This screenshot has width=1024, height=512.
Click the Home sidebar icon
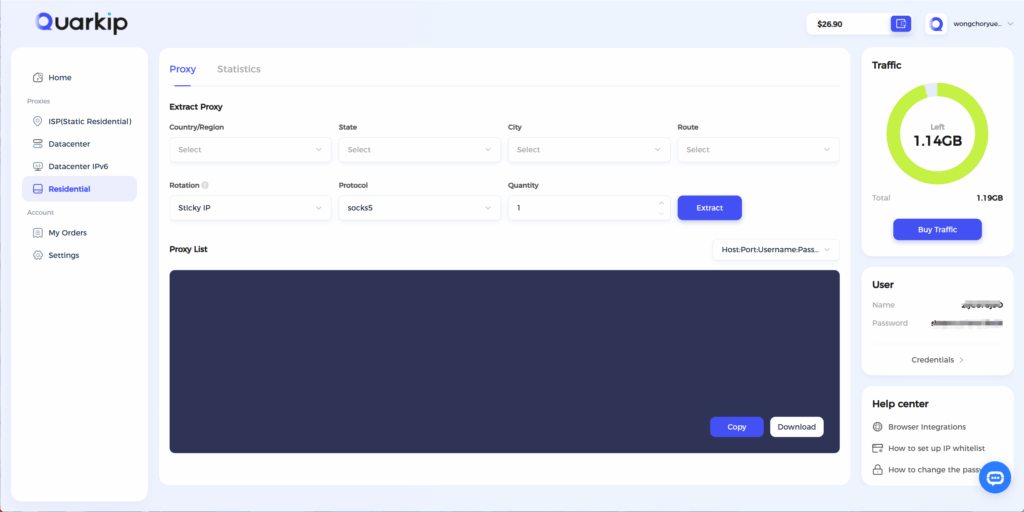tap(38, 77)
